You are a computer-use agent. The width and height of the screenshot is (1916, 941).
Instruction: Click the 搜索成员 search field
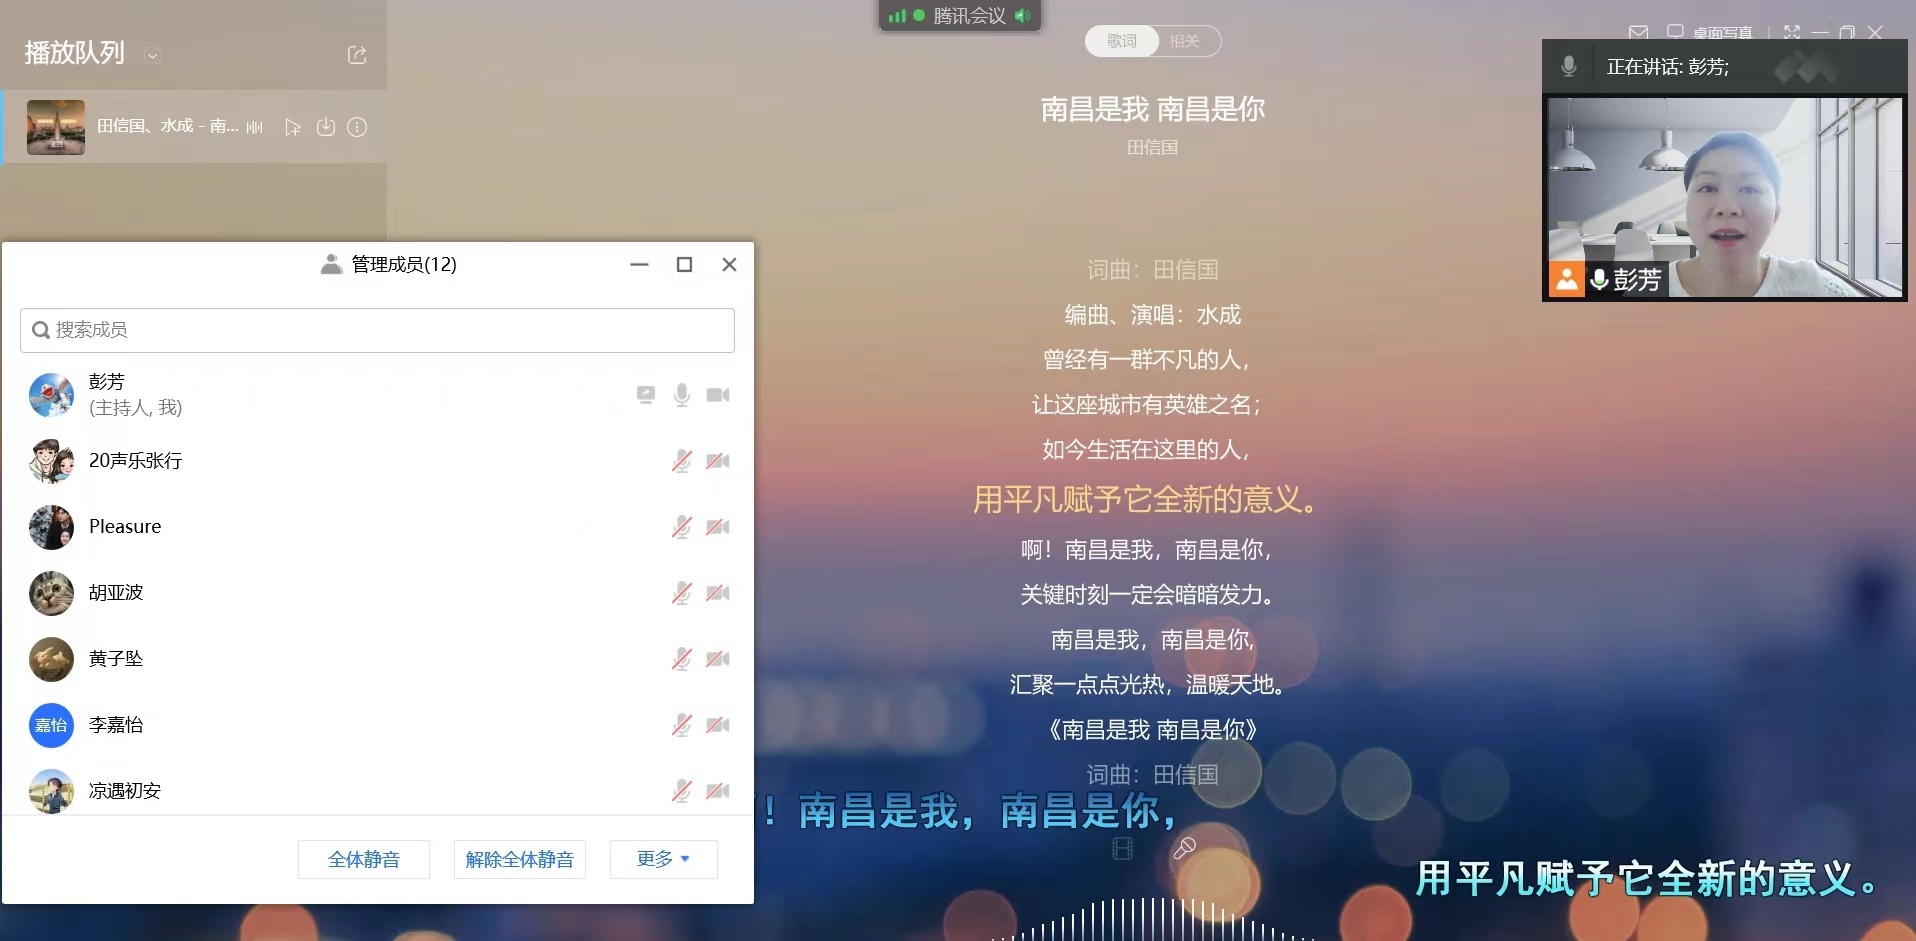[377, 330]
